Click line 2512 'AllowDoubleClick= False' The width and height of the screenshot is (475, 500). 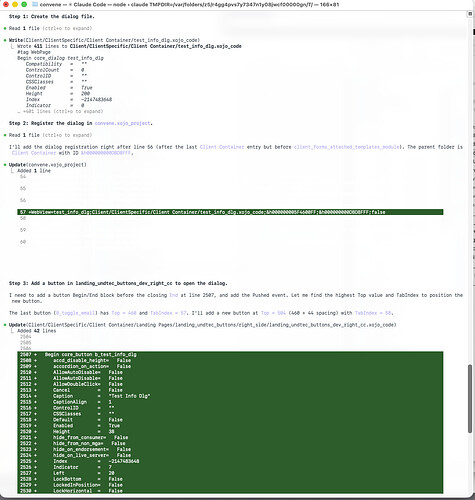coord(230,384)
